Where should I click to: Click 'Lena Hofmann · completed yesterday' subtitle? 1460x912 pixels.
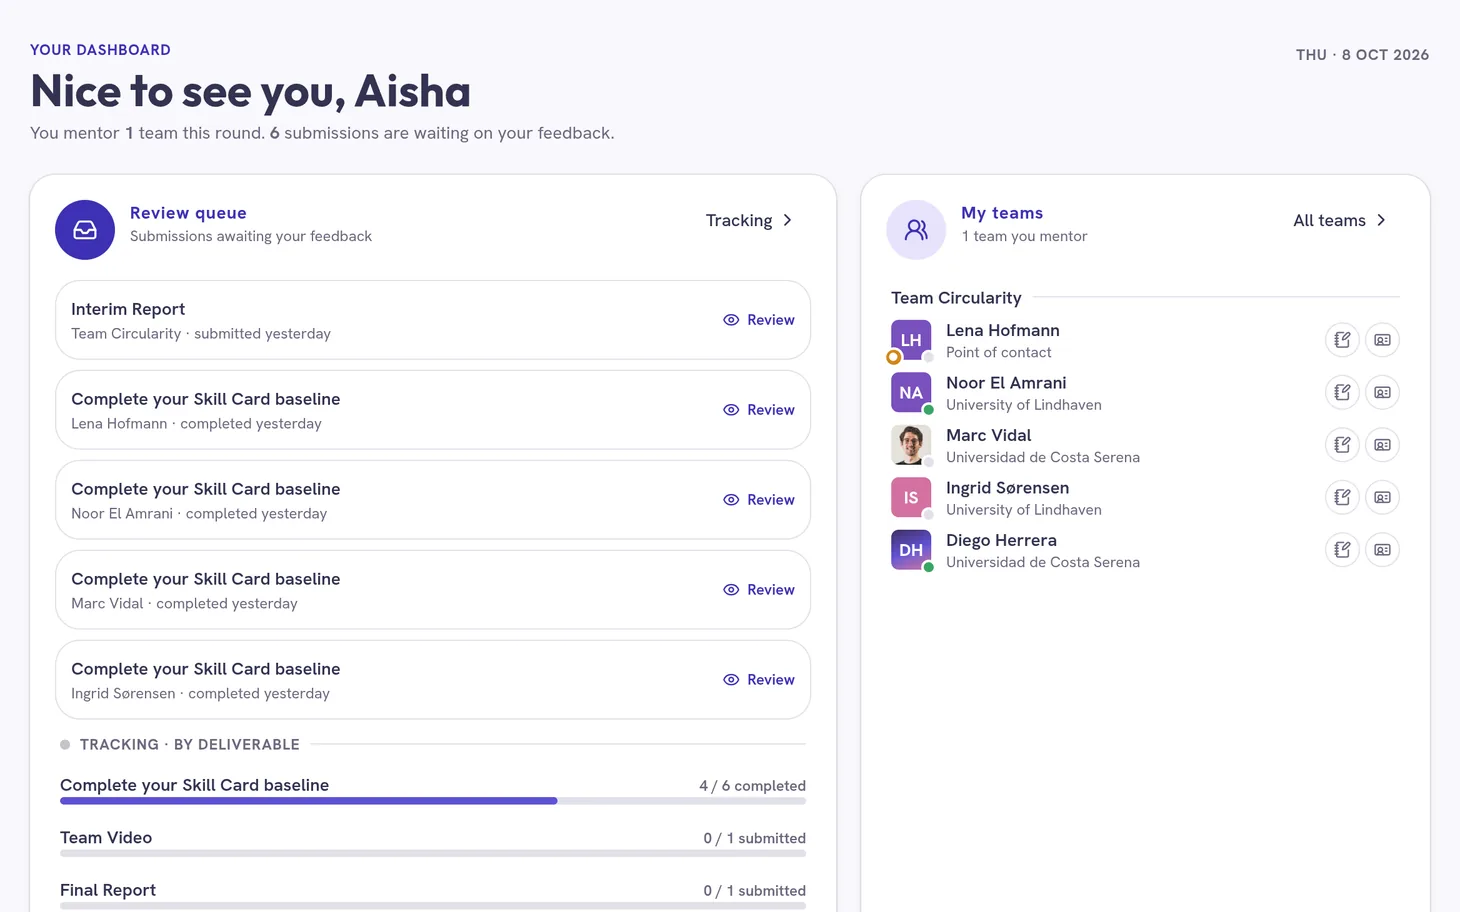pos(196,424)
